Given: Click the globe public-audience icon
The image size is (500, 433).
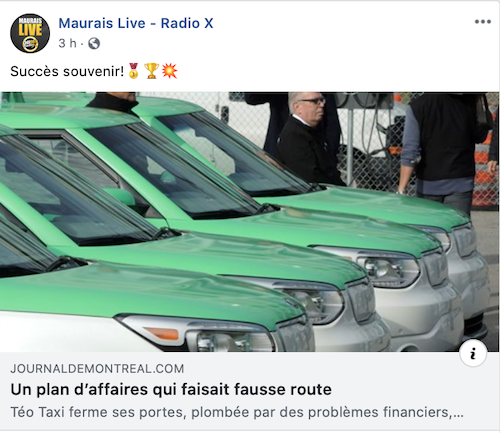Looking at the screenshot, I should pos(94,43).
